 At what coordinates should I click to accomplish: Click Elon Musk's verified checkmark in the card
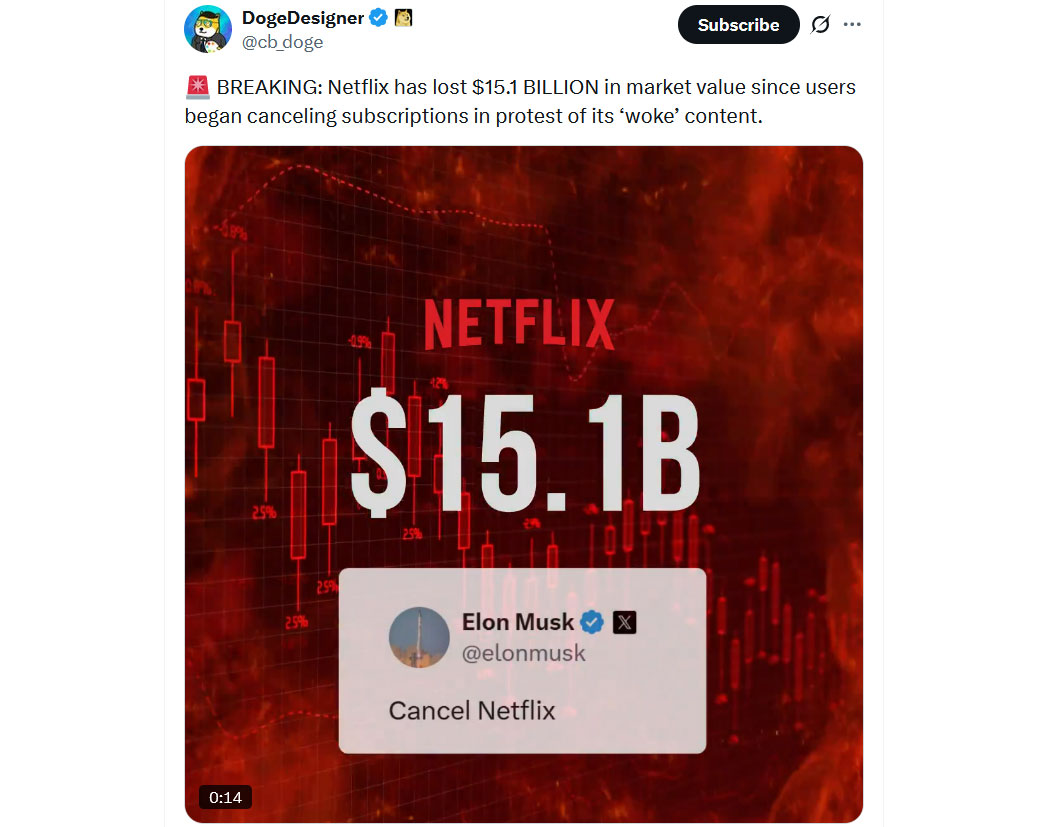(592, 622)
